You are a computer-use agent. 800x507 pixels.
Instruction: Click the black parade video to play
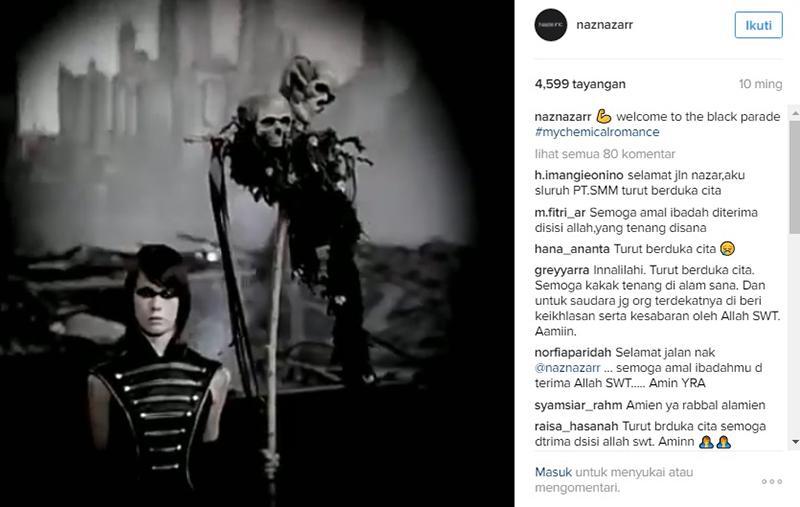click(257, 254)
